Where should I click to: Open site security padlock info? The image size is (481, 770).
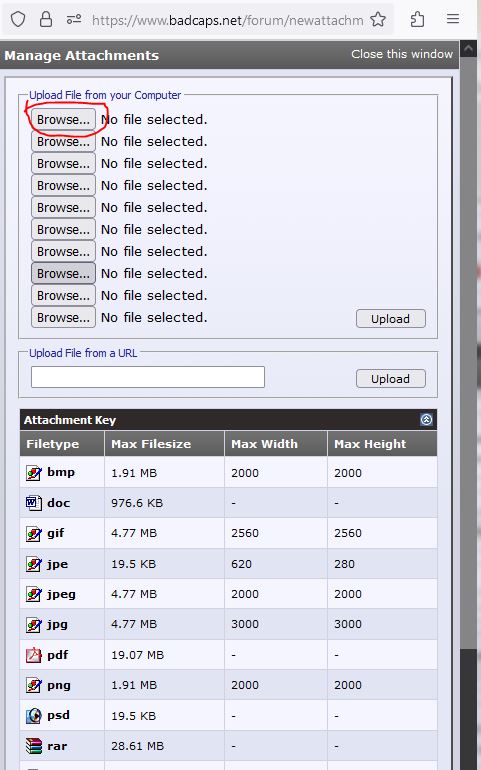[46, 20]
